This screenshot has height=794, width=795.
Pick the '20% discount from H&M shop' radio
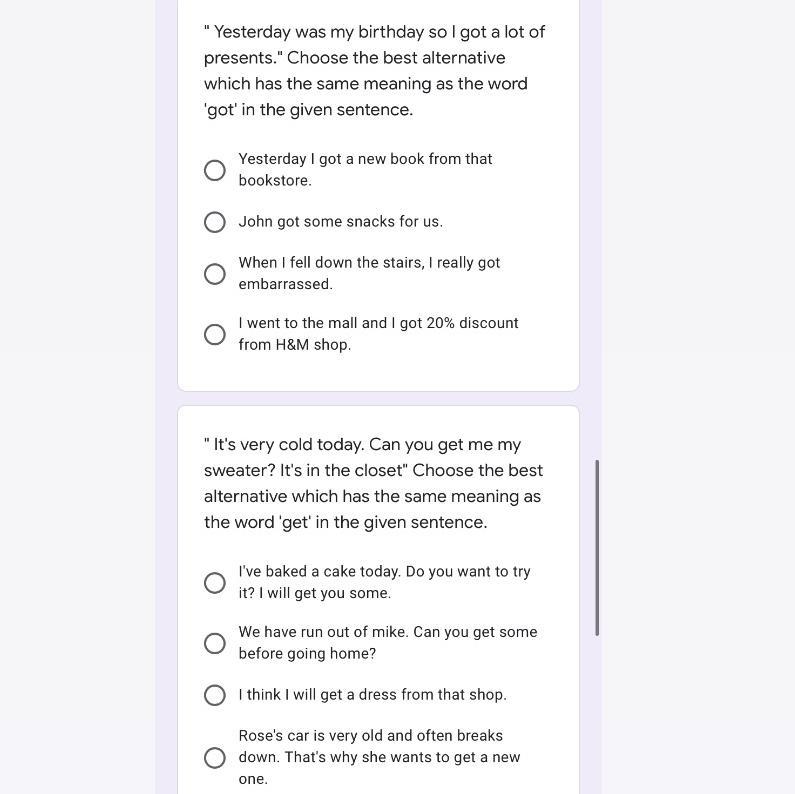(215, 334)
